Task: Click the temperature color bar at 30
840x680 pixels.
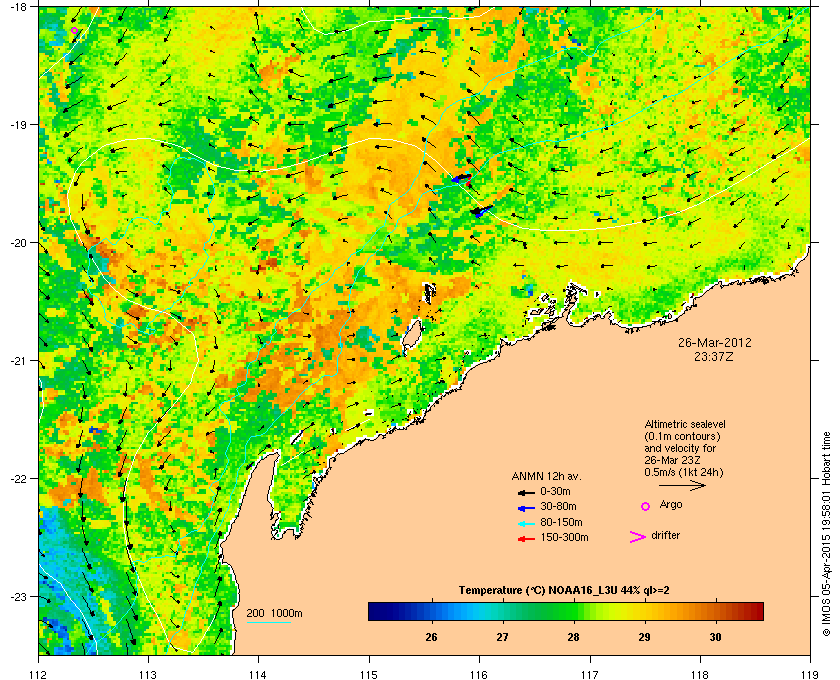Action: (x=716, y=611)
